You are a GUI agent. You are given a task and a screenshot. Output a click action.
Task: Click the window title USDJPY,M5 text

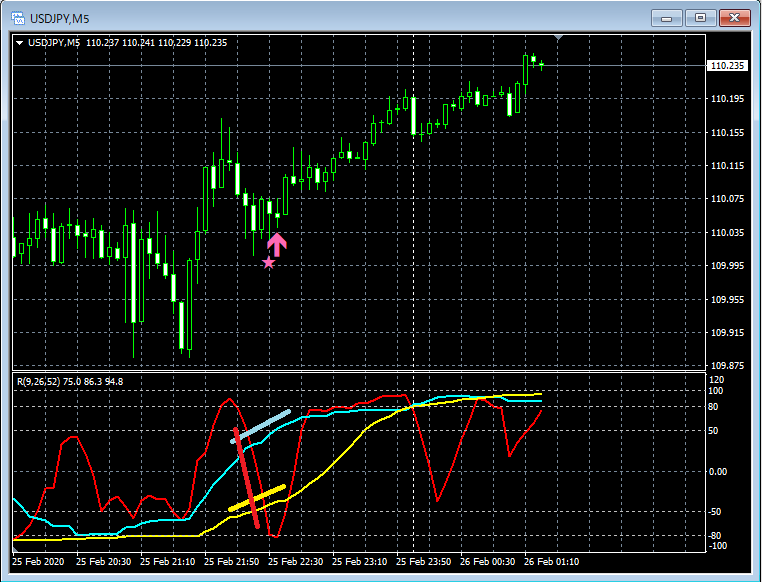click(x=59, y=19)
